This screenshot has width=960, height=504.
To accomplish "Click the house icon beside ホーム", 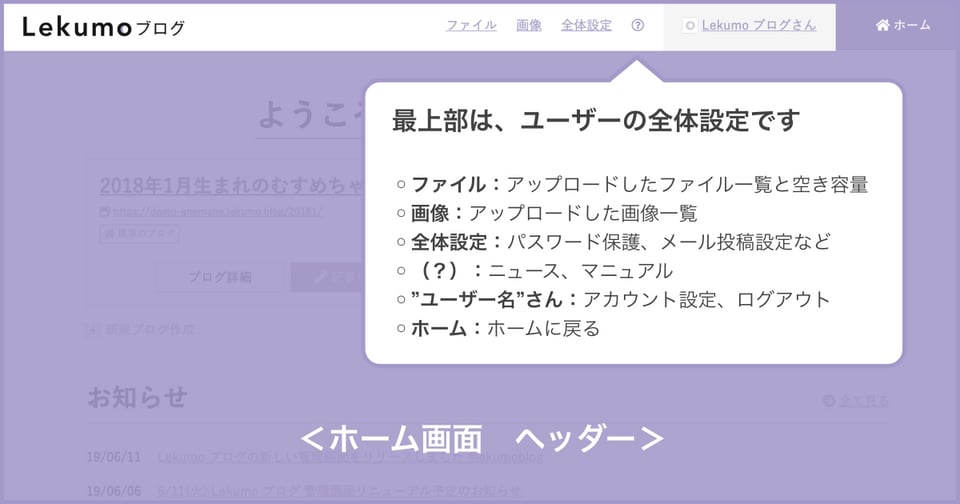I will coord(882,25).
